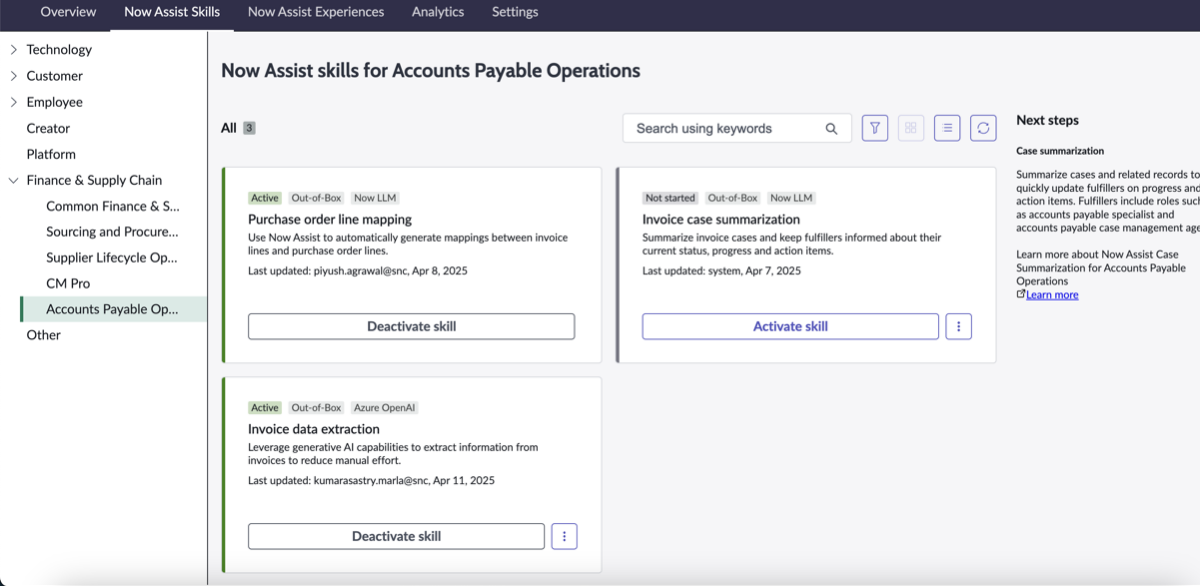The image size is (1200, 586).
Task: Activate the Invoice case summarization skill
Action: pos(790,326)
